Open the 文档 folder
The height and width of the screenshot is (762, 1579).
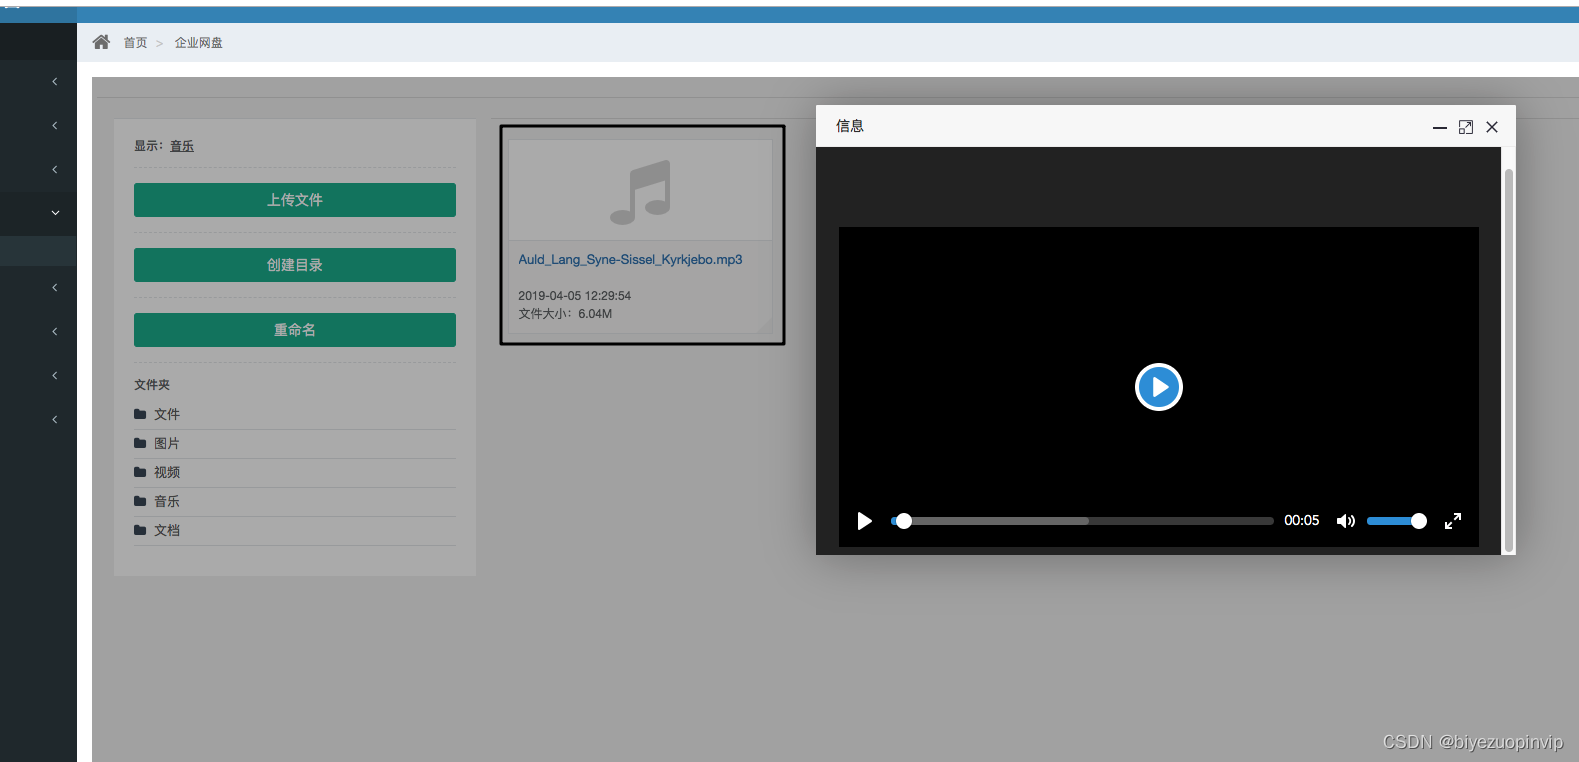[167, 530]
